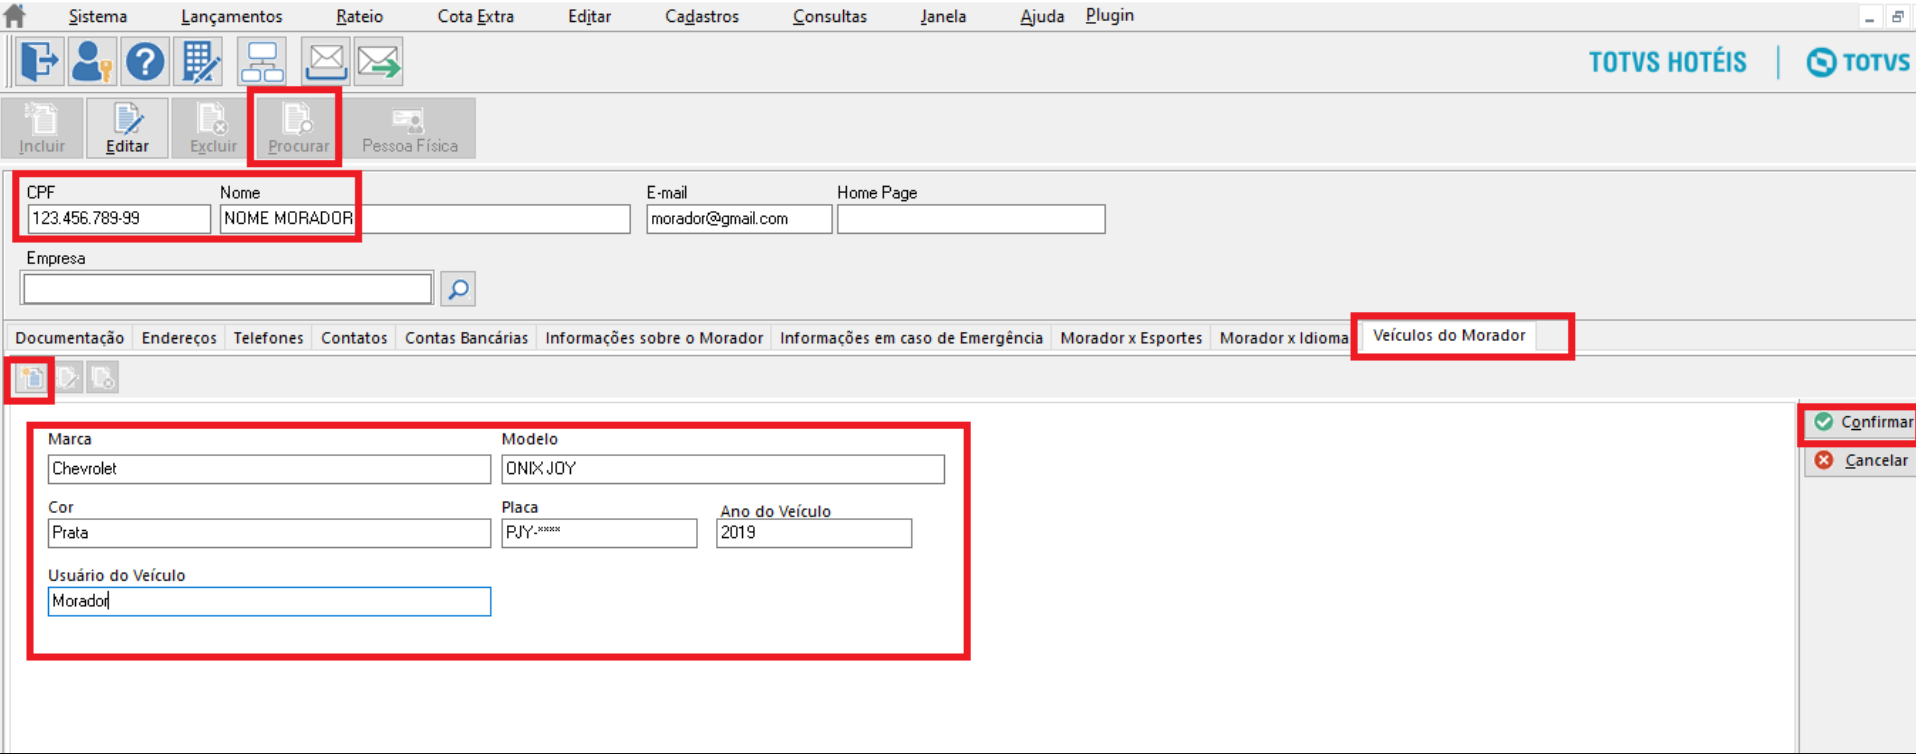Click the Confirmar button
Screen dimensions: 1916x754
pyautogui.click(x=1863, y=422)
